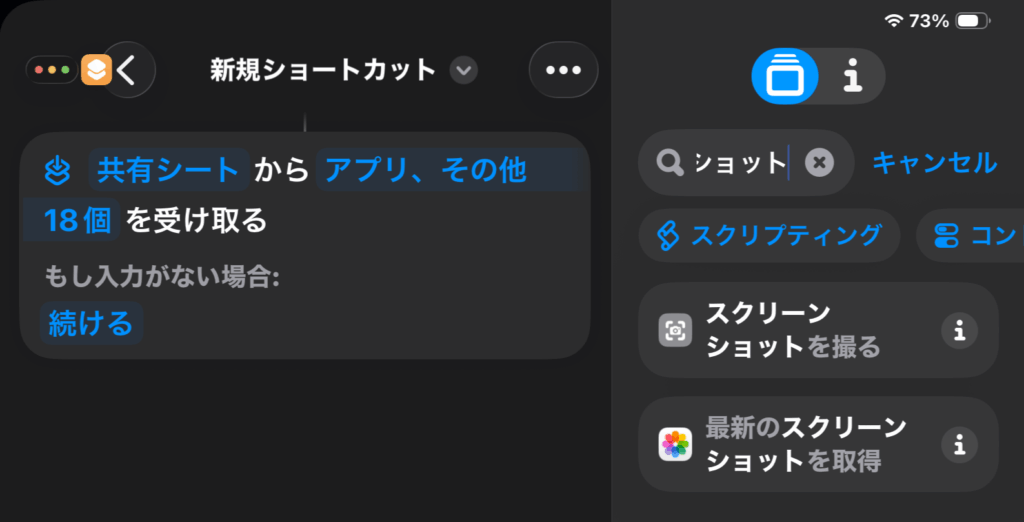Show info for 最新のスクリーンショットを取得 action

(x=959, y=444)
